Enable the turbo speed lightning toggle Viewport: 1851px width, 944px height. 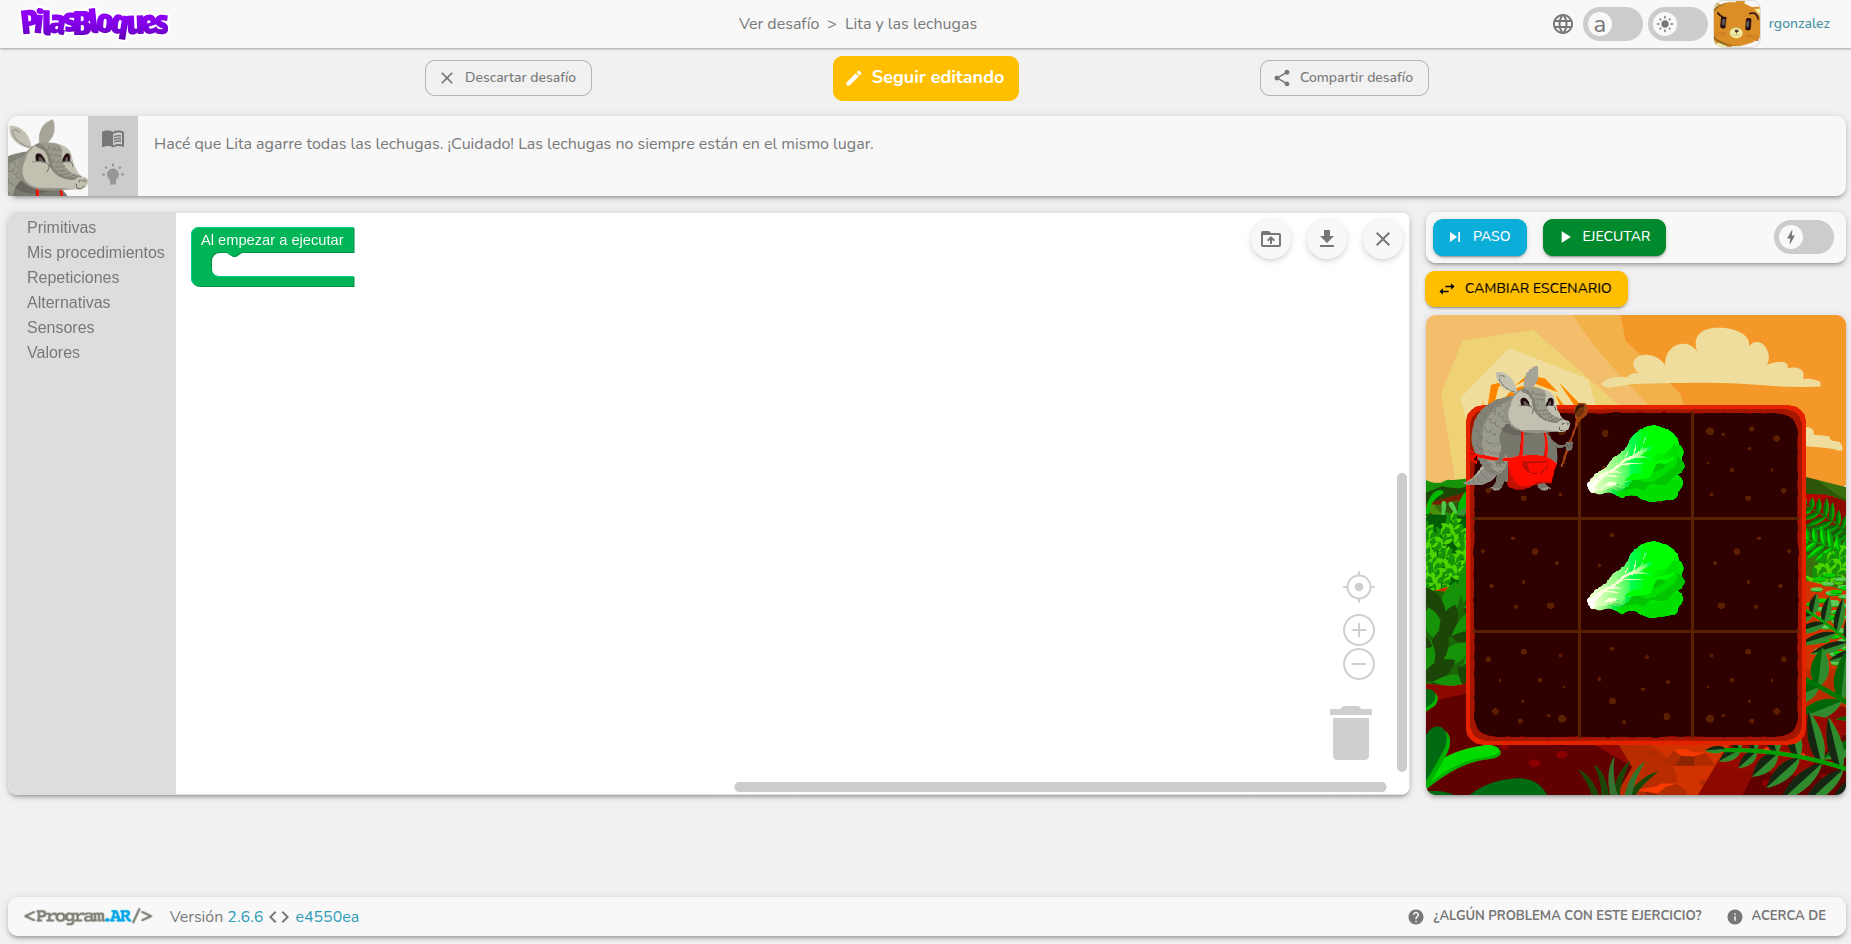coord(1803,237)
